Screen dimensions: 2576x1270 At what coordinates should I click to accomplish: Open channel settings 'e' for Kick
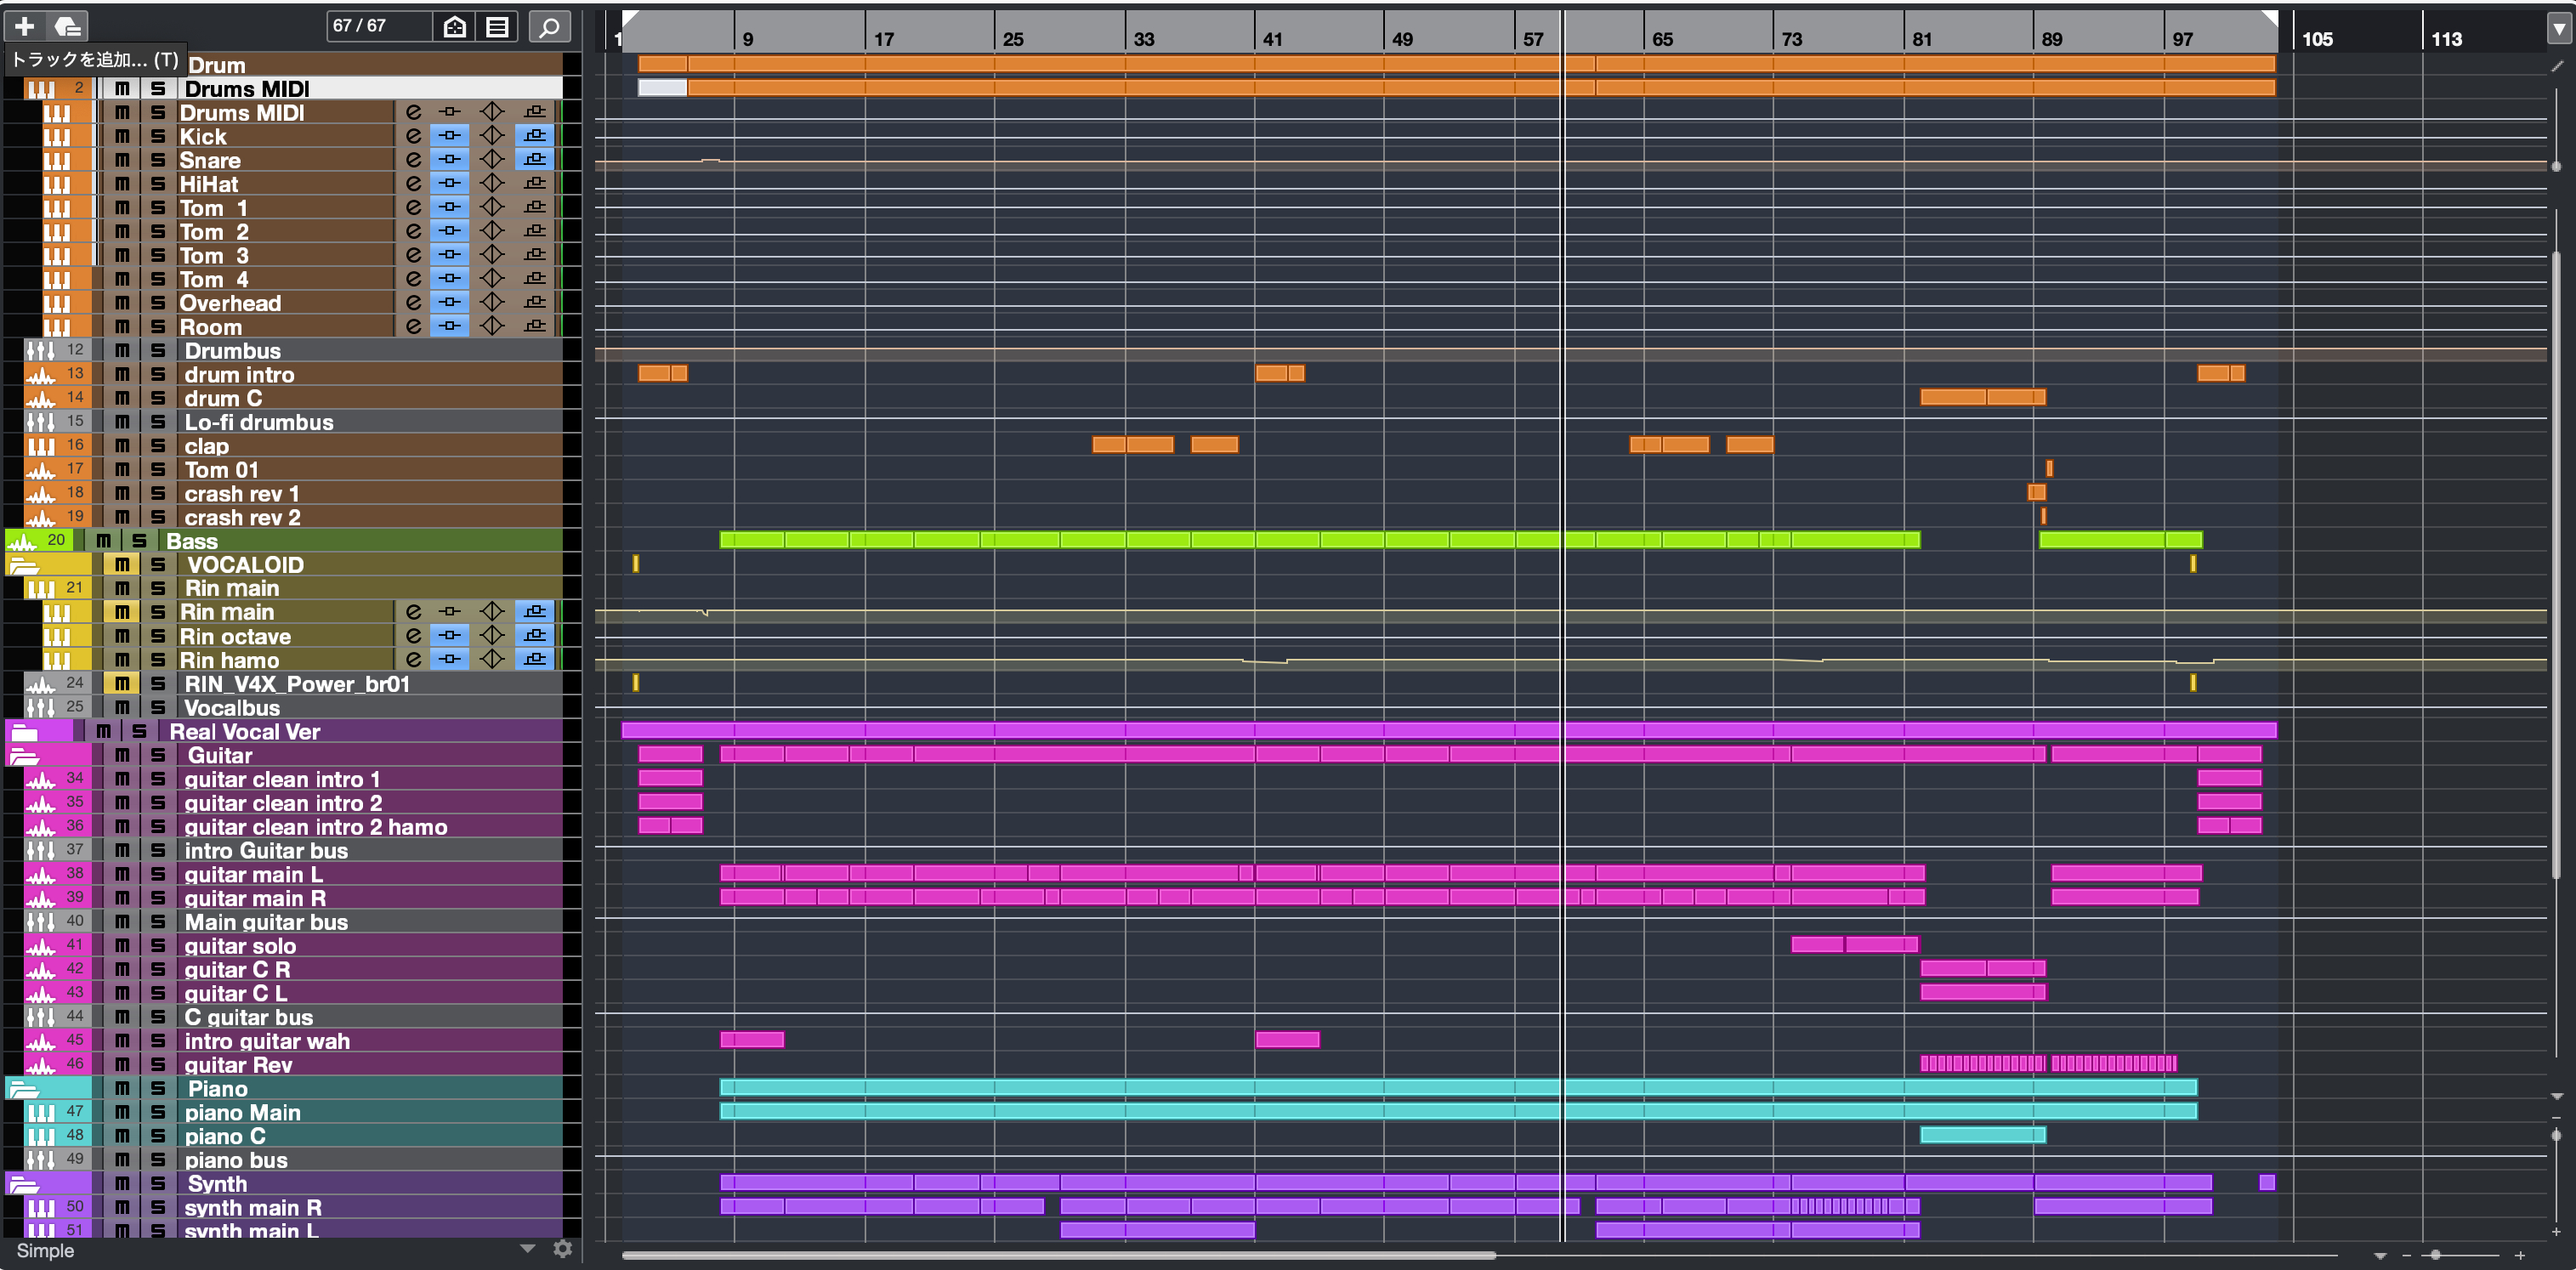[x=413, y=136]
